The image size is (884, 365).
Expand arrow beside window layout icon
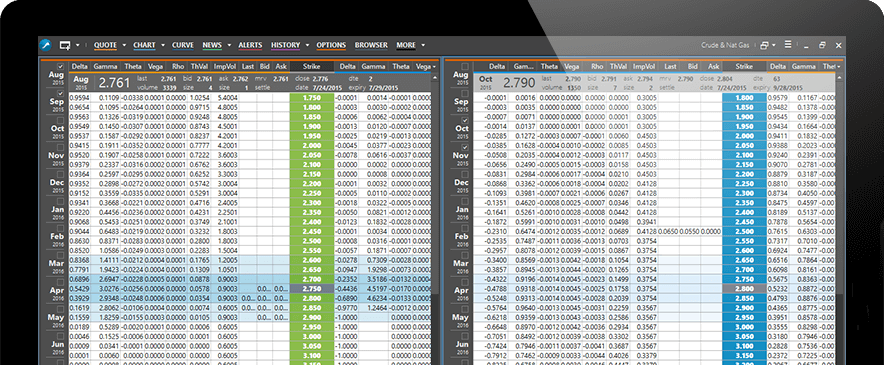pos(774,45)
